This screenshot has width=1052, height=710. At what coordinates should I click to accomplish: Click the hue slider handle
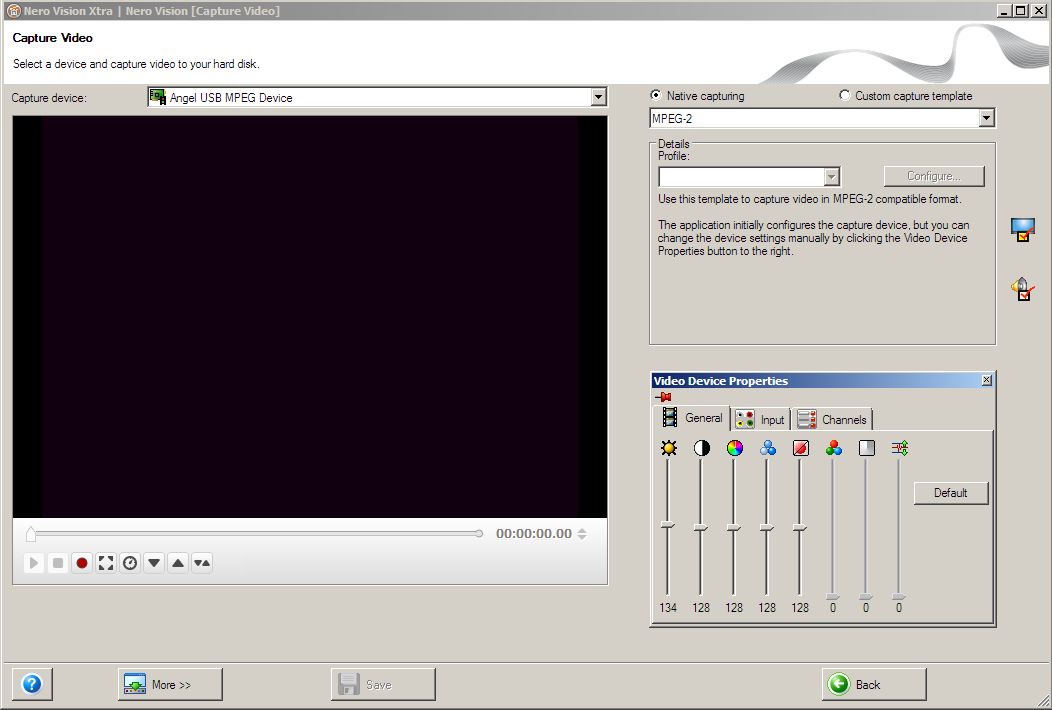(733, 528)
